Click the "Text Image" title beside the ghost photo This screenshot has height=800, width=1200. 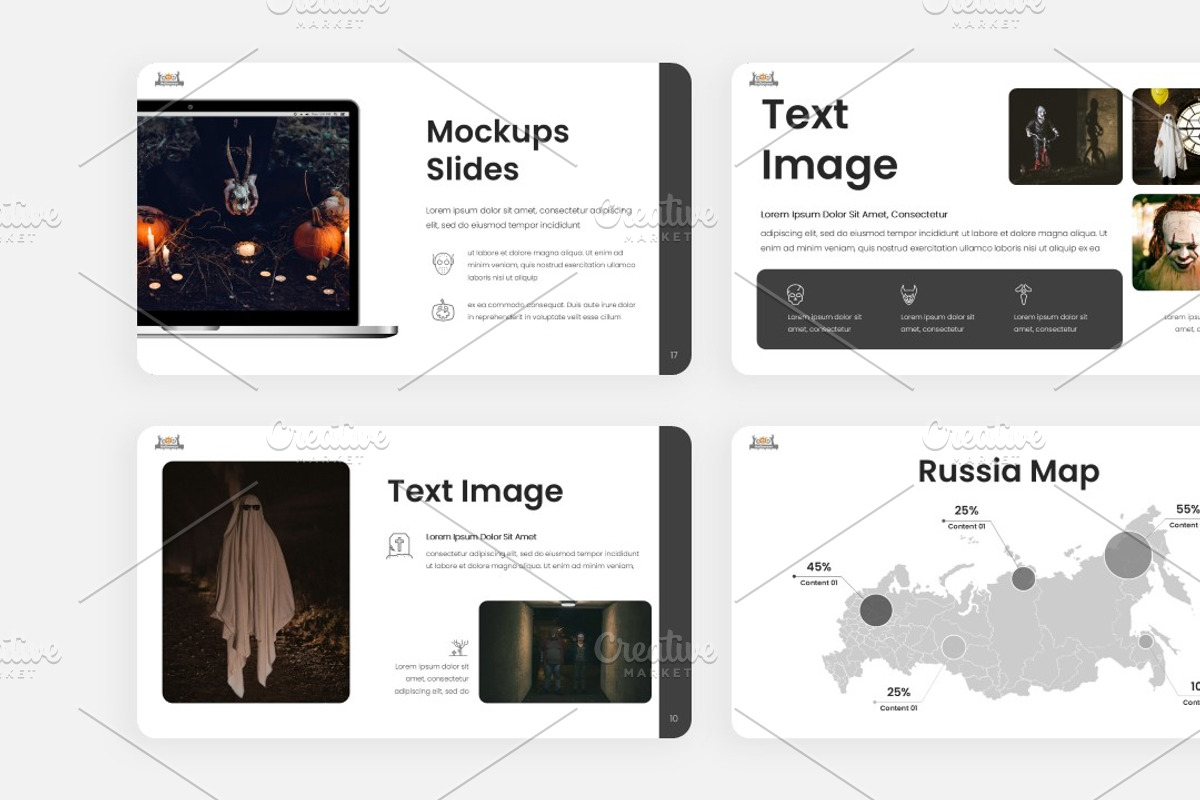475,491
